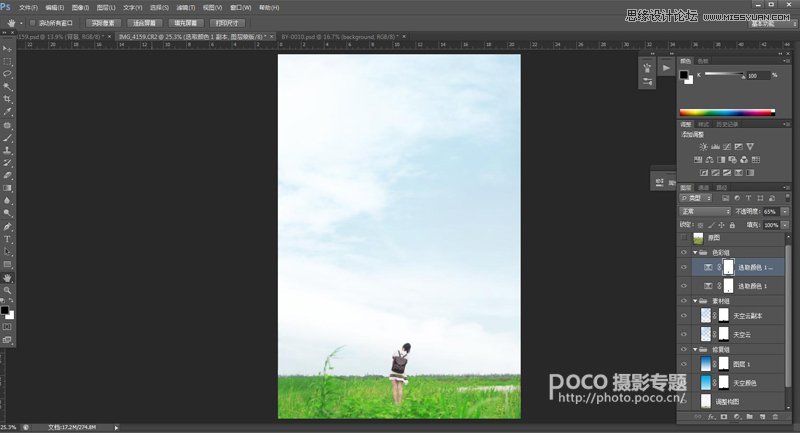Hide the 图层 1 layer
Image resolution: width=800 pixels, height=433 pixels.
pos(684,364)
